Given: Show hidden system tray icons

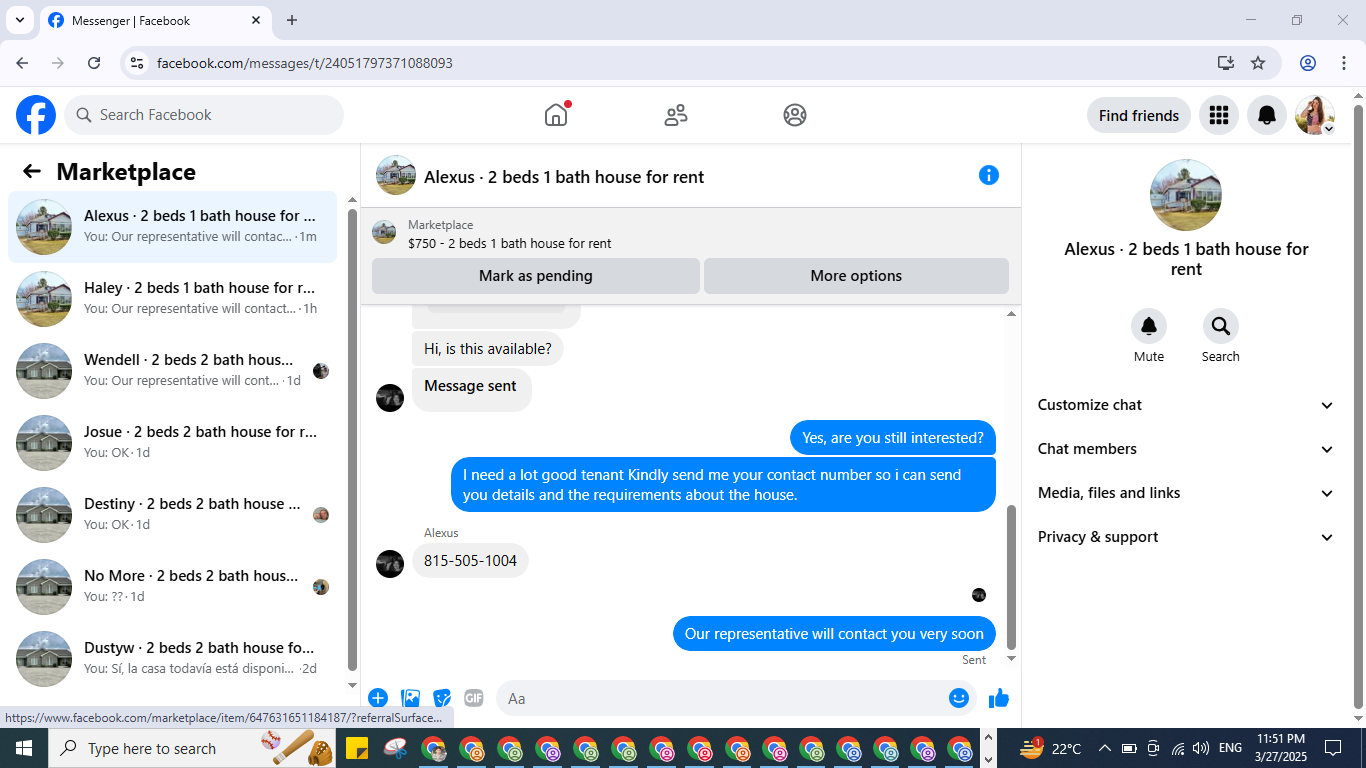Looking at the screenshot, I should (1105, 748).
